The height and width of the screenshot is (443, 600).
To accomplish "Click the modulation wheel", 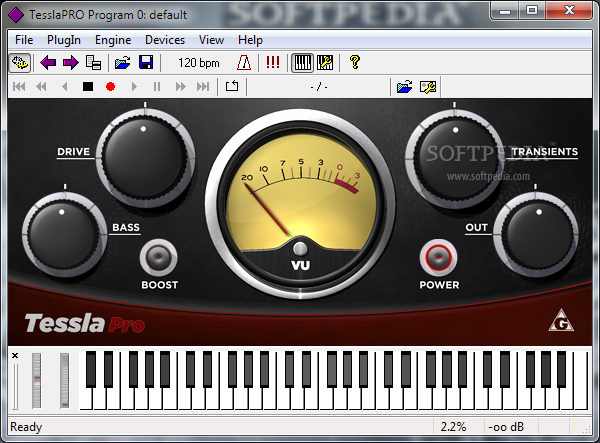I will [64, 380].
